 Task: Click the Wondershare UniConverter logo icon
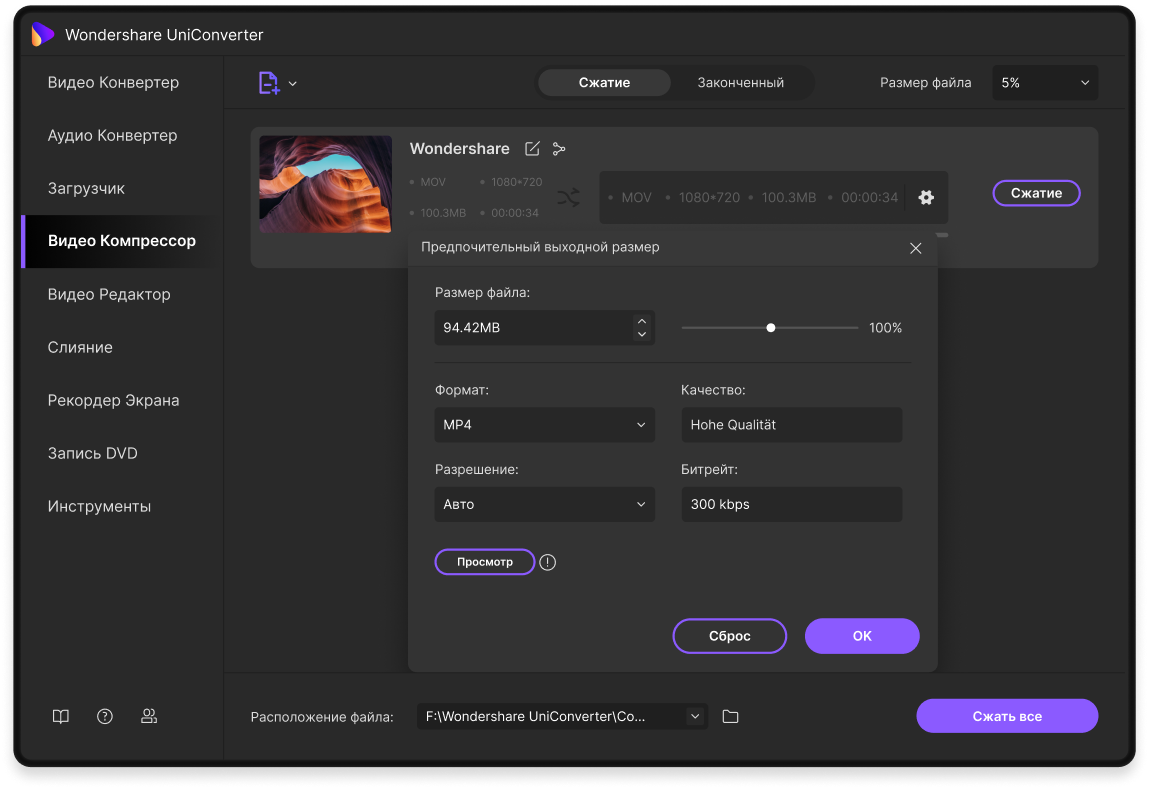tap(43, 34)
